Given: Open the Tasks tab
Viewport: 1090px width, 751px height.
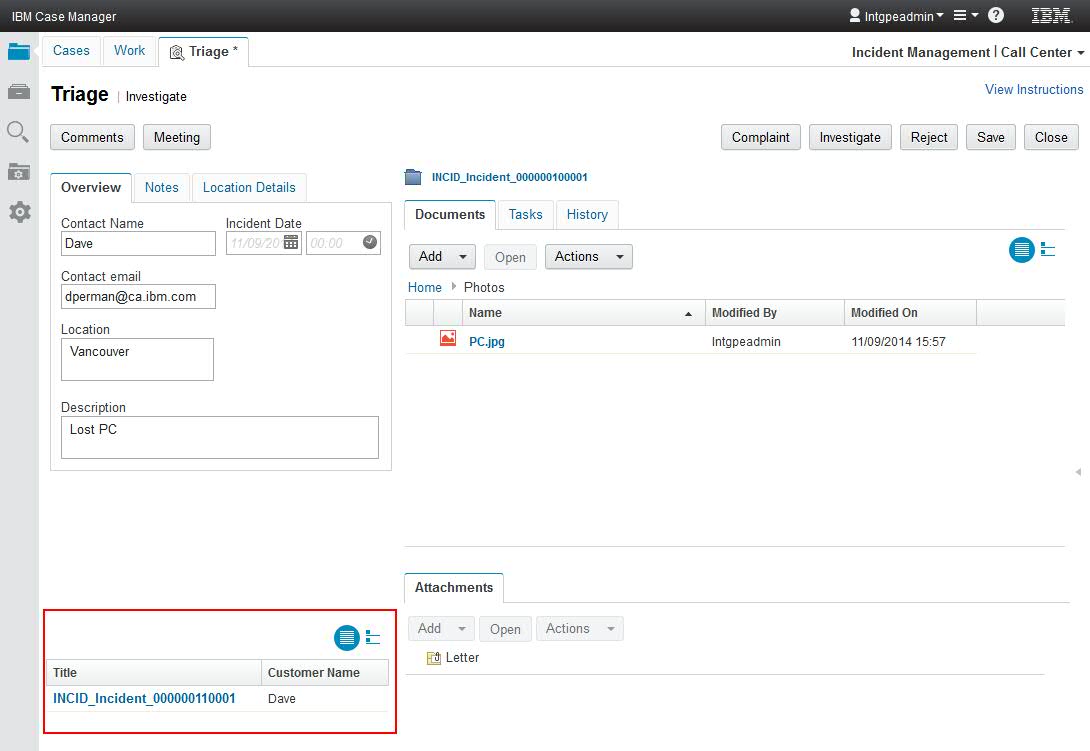Looking at the screenshot, I should (525, 214).
